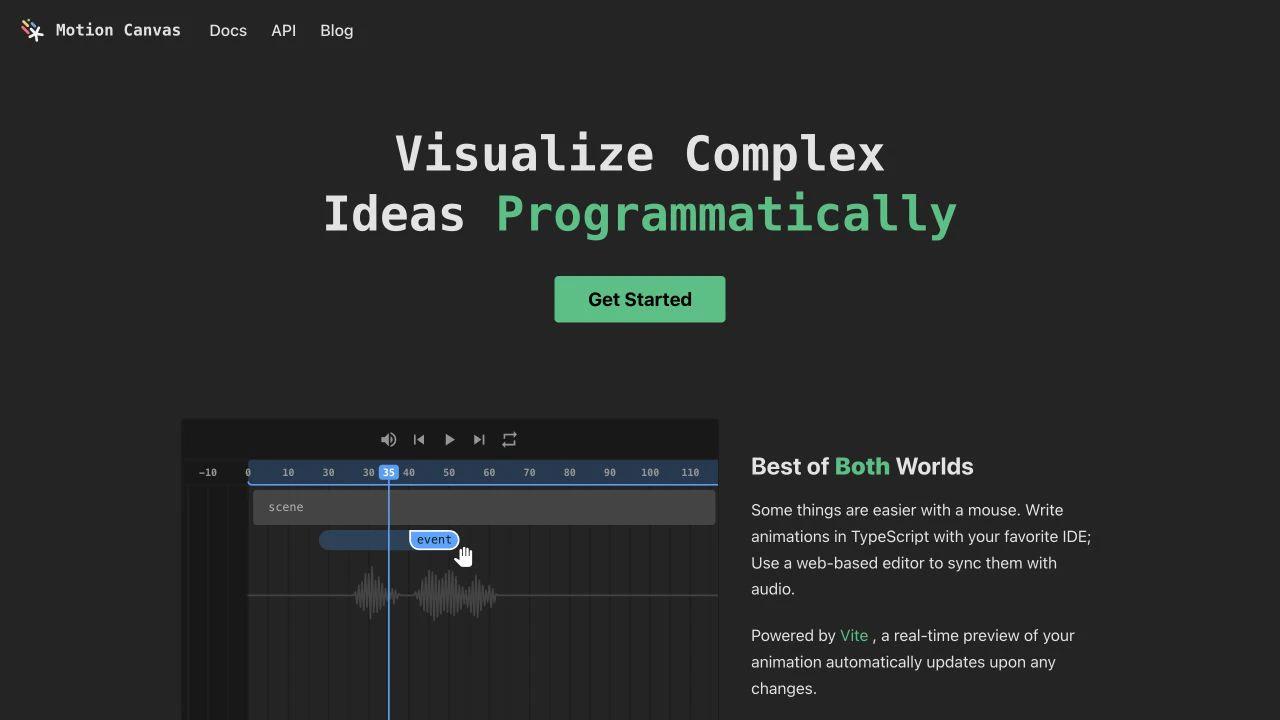The image size is (1280, 720).
Task: Click the 110 tick on timeline ruler
Action: point(690,472)
